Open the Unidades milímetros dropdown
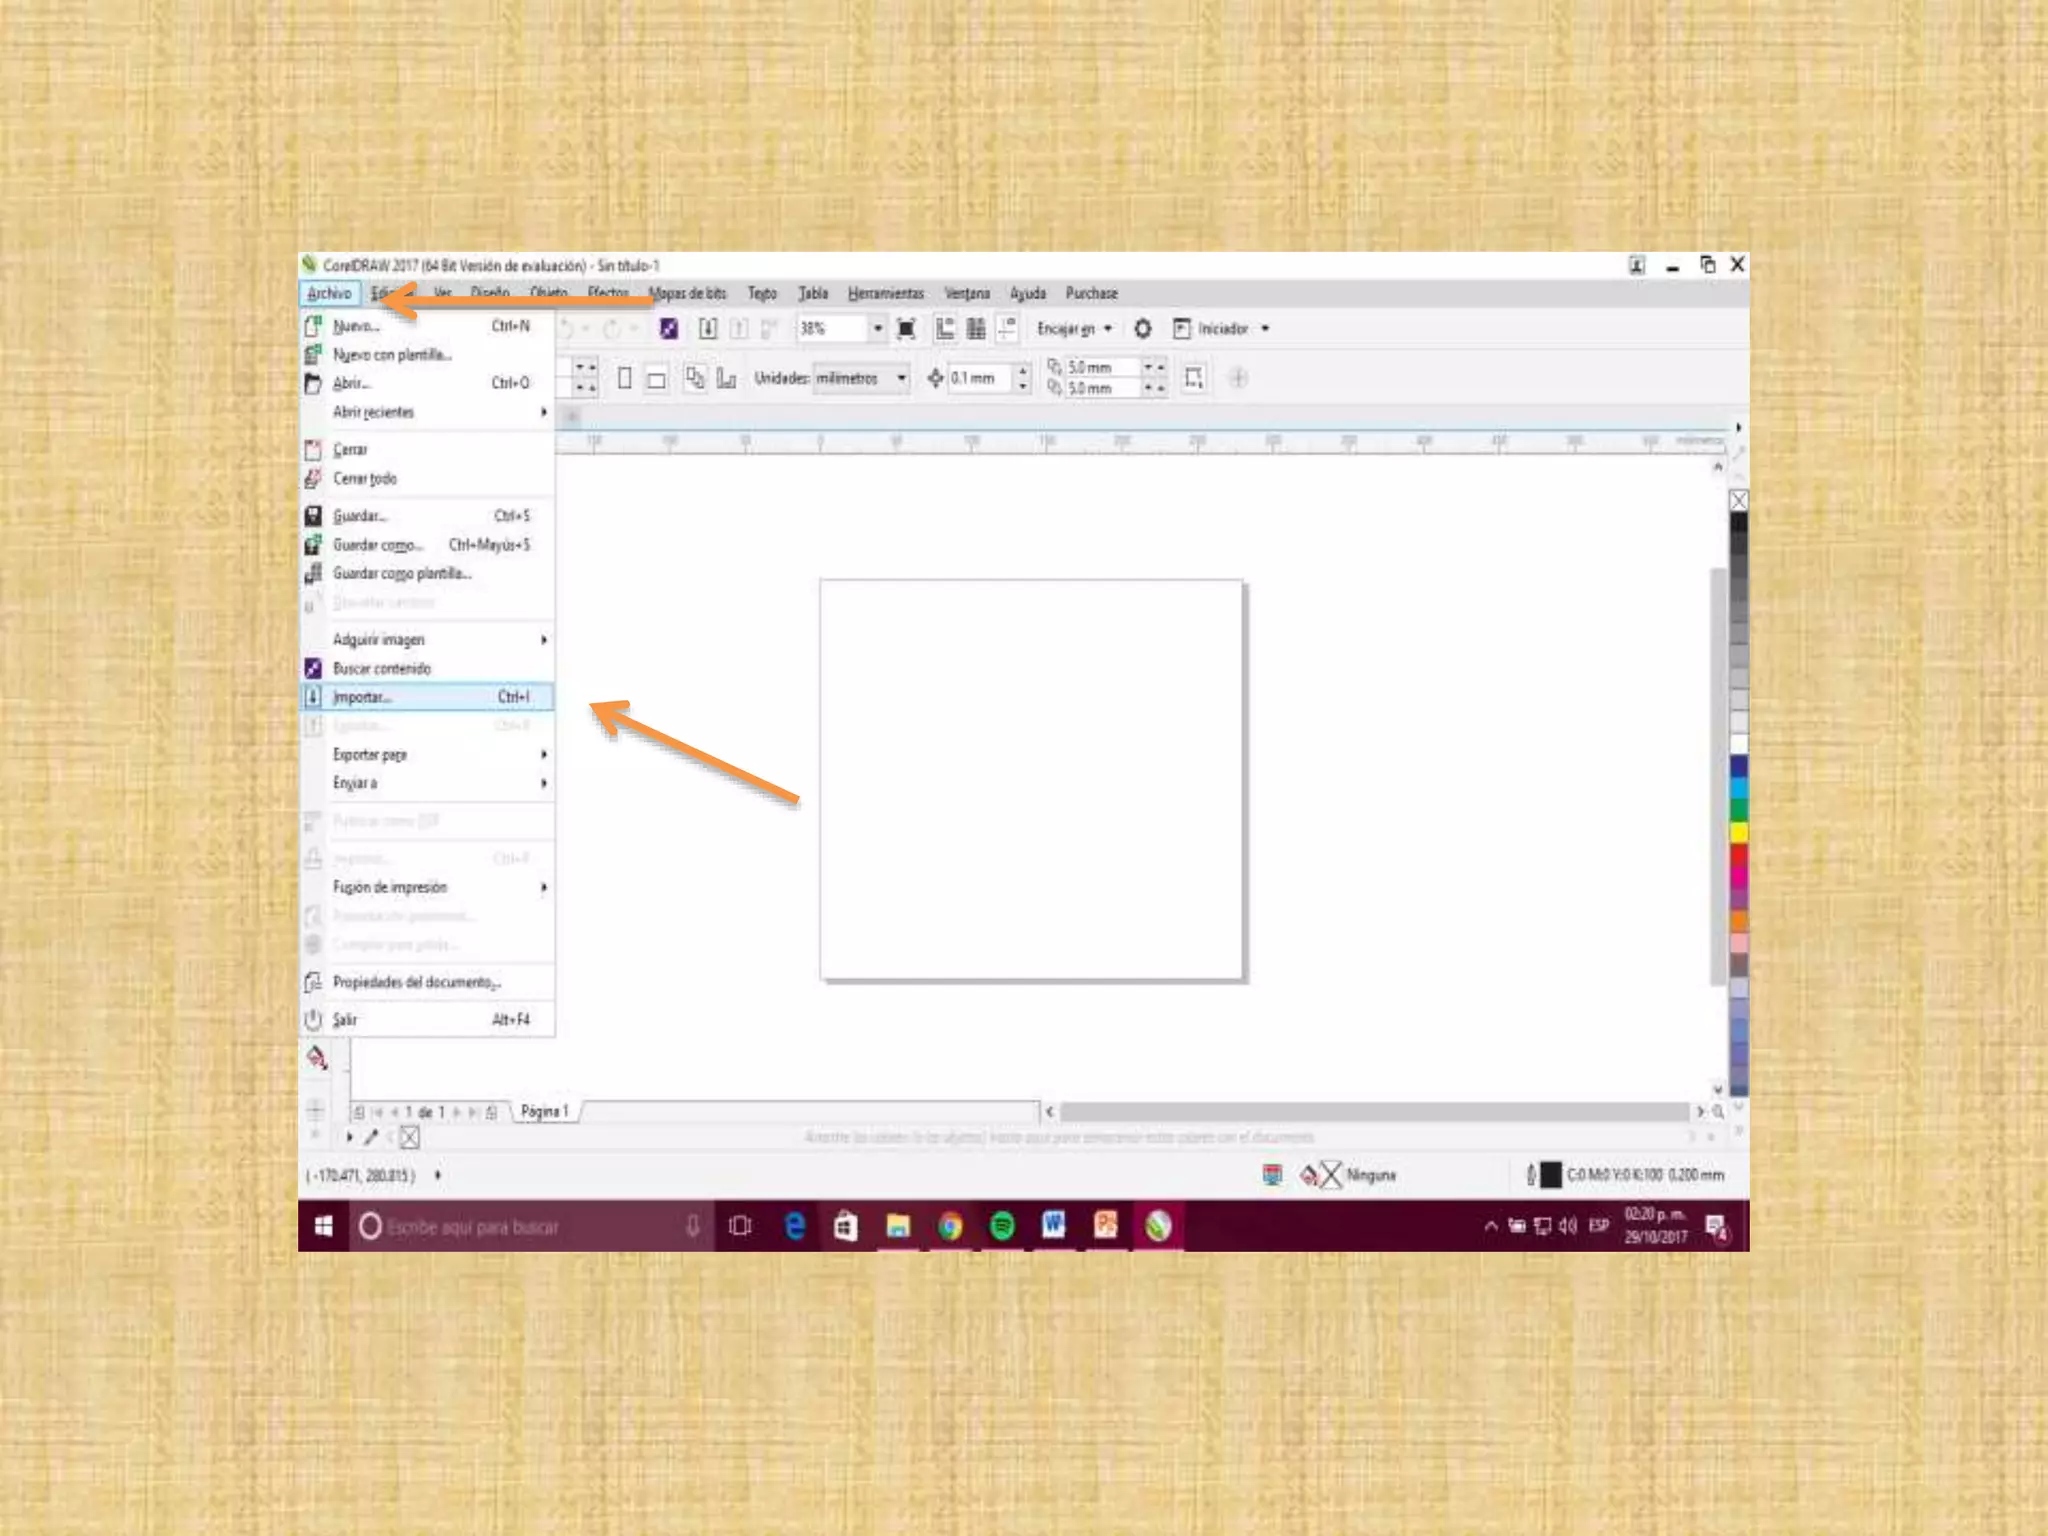2048x1536 pixels. tap(901, 378)
